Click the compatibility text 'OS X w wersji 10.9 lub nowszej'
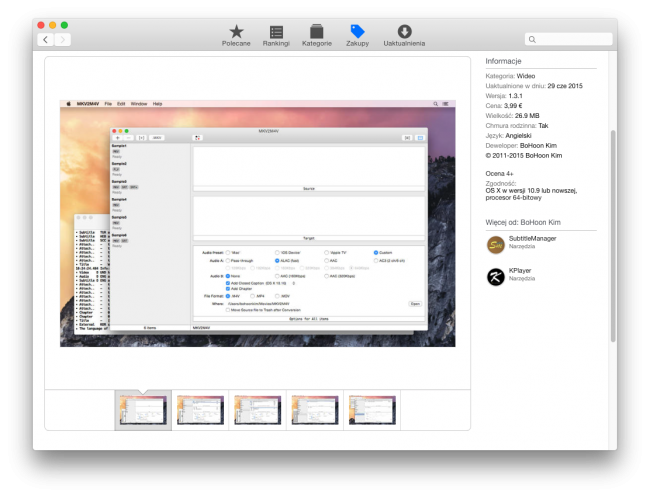The image size is (650, 497). (531, 191)
